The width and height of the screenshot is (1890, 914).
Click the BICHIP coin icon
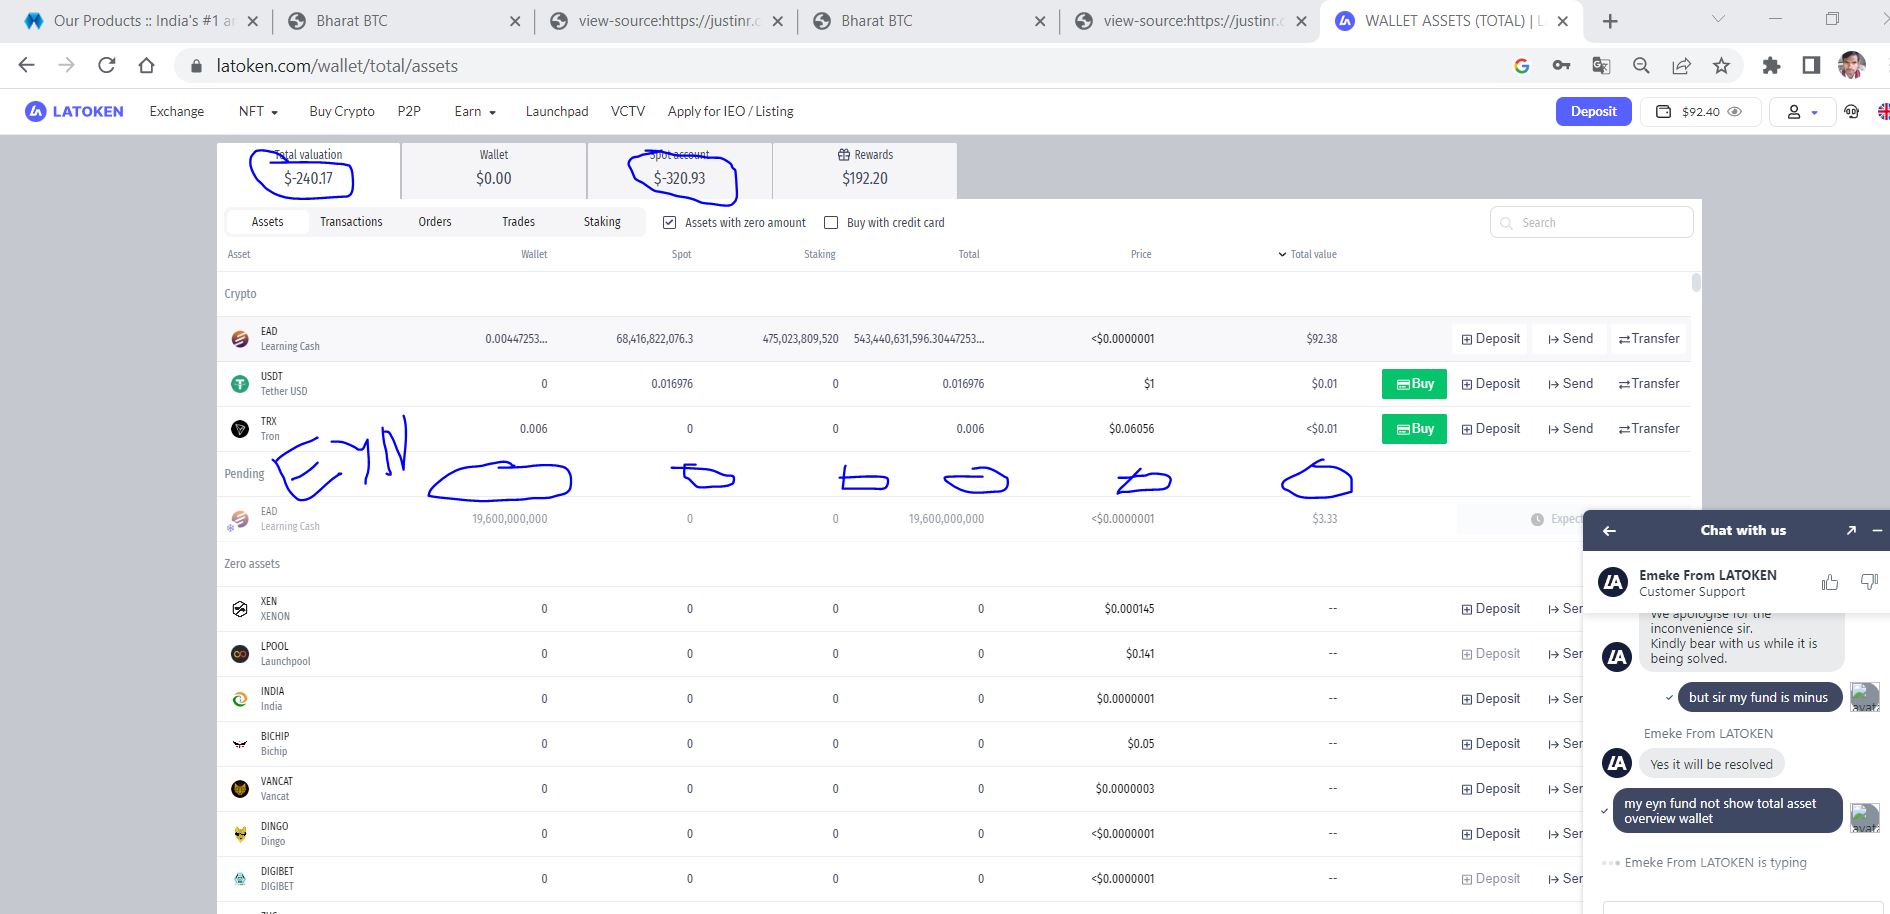pyautogui.click(x=240, y=744)
